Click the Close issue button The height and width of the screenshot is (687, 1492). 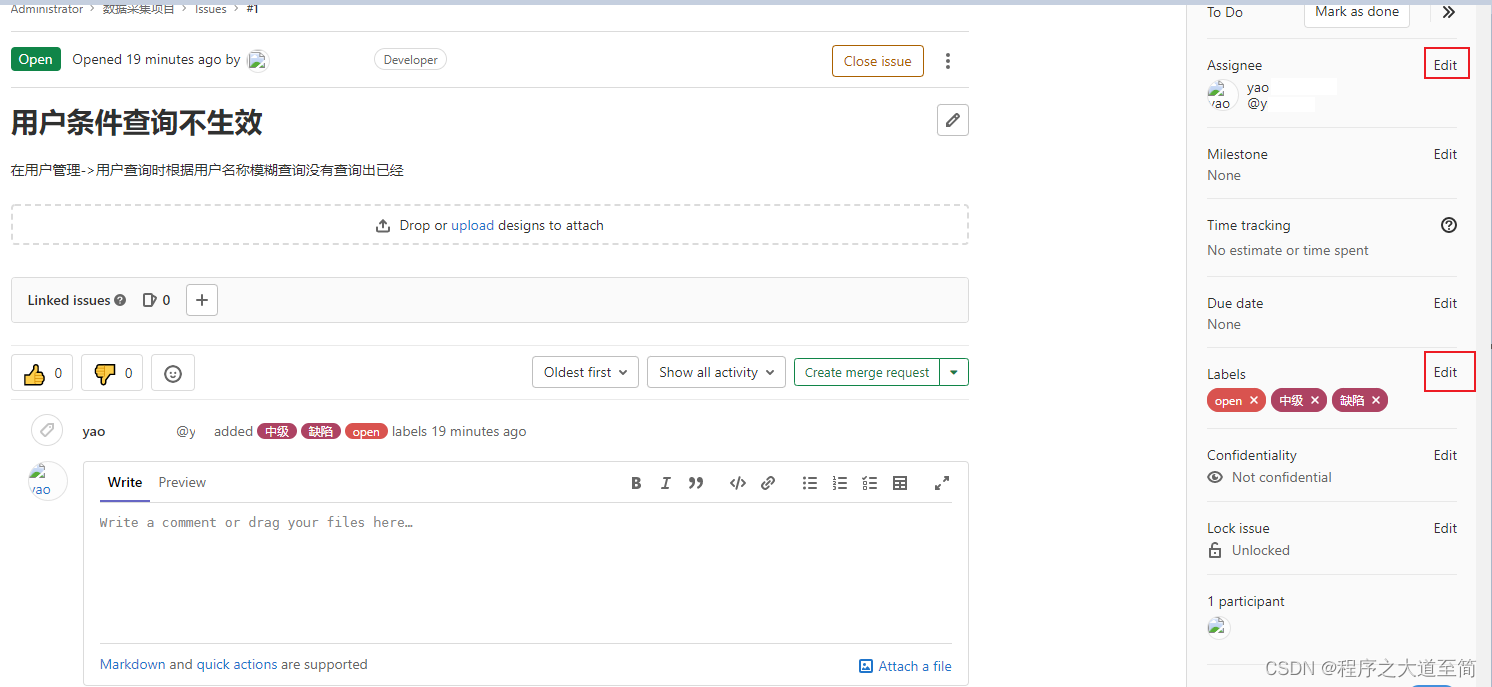878,61
